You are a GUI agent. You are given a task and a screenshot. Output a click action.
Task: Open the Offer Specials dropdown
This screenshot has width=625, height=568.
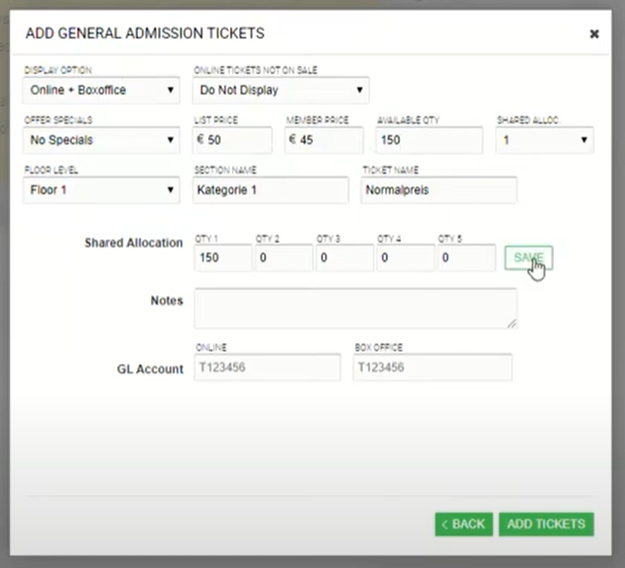(101, 140)
